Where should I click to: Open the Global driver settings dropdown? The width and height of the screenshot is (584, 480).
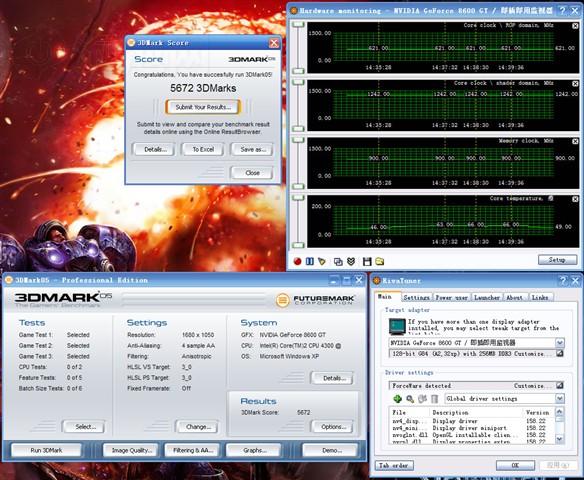[560, 399]
